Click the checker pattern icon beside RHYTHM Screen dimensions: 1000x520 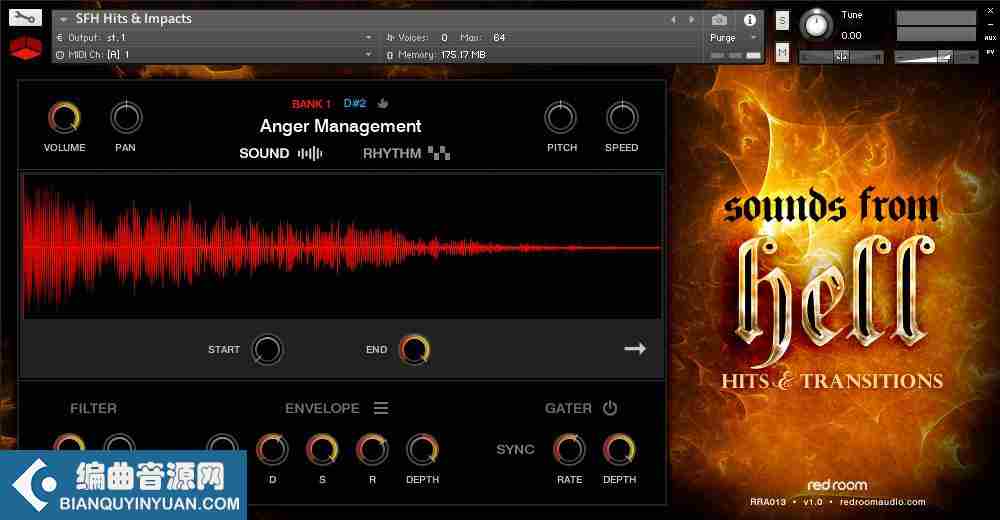click(x=439, y=153)
